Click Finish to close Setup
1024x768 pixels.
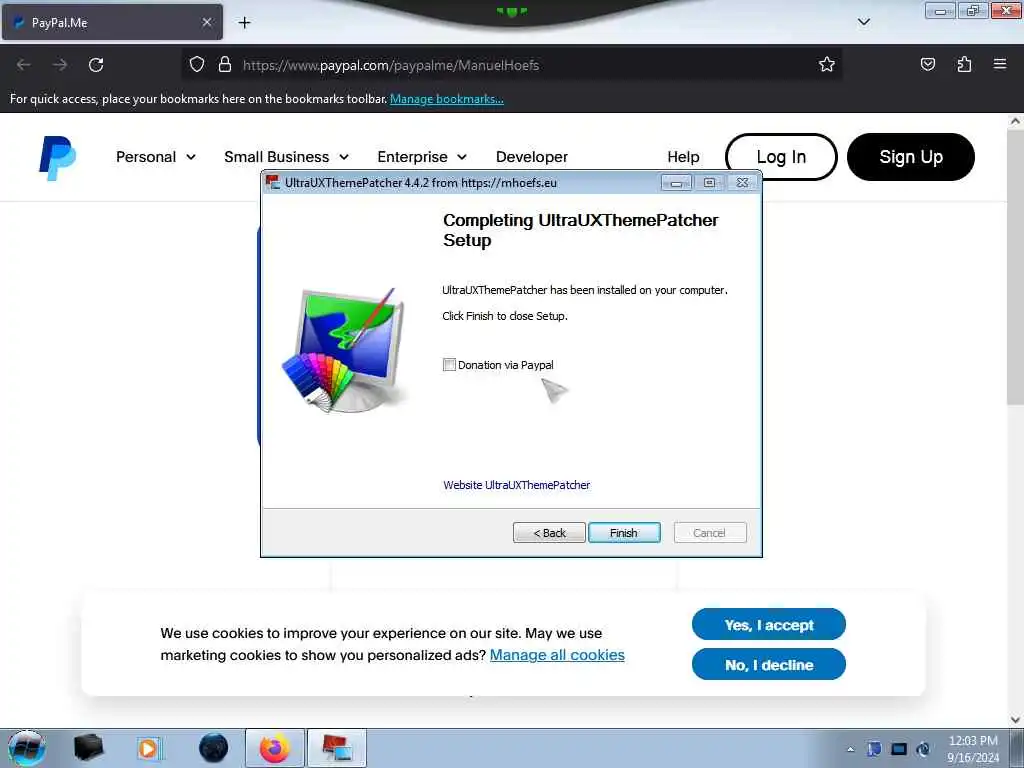pos(624,533)
